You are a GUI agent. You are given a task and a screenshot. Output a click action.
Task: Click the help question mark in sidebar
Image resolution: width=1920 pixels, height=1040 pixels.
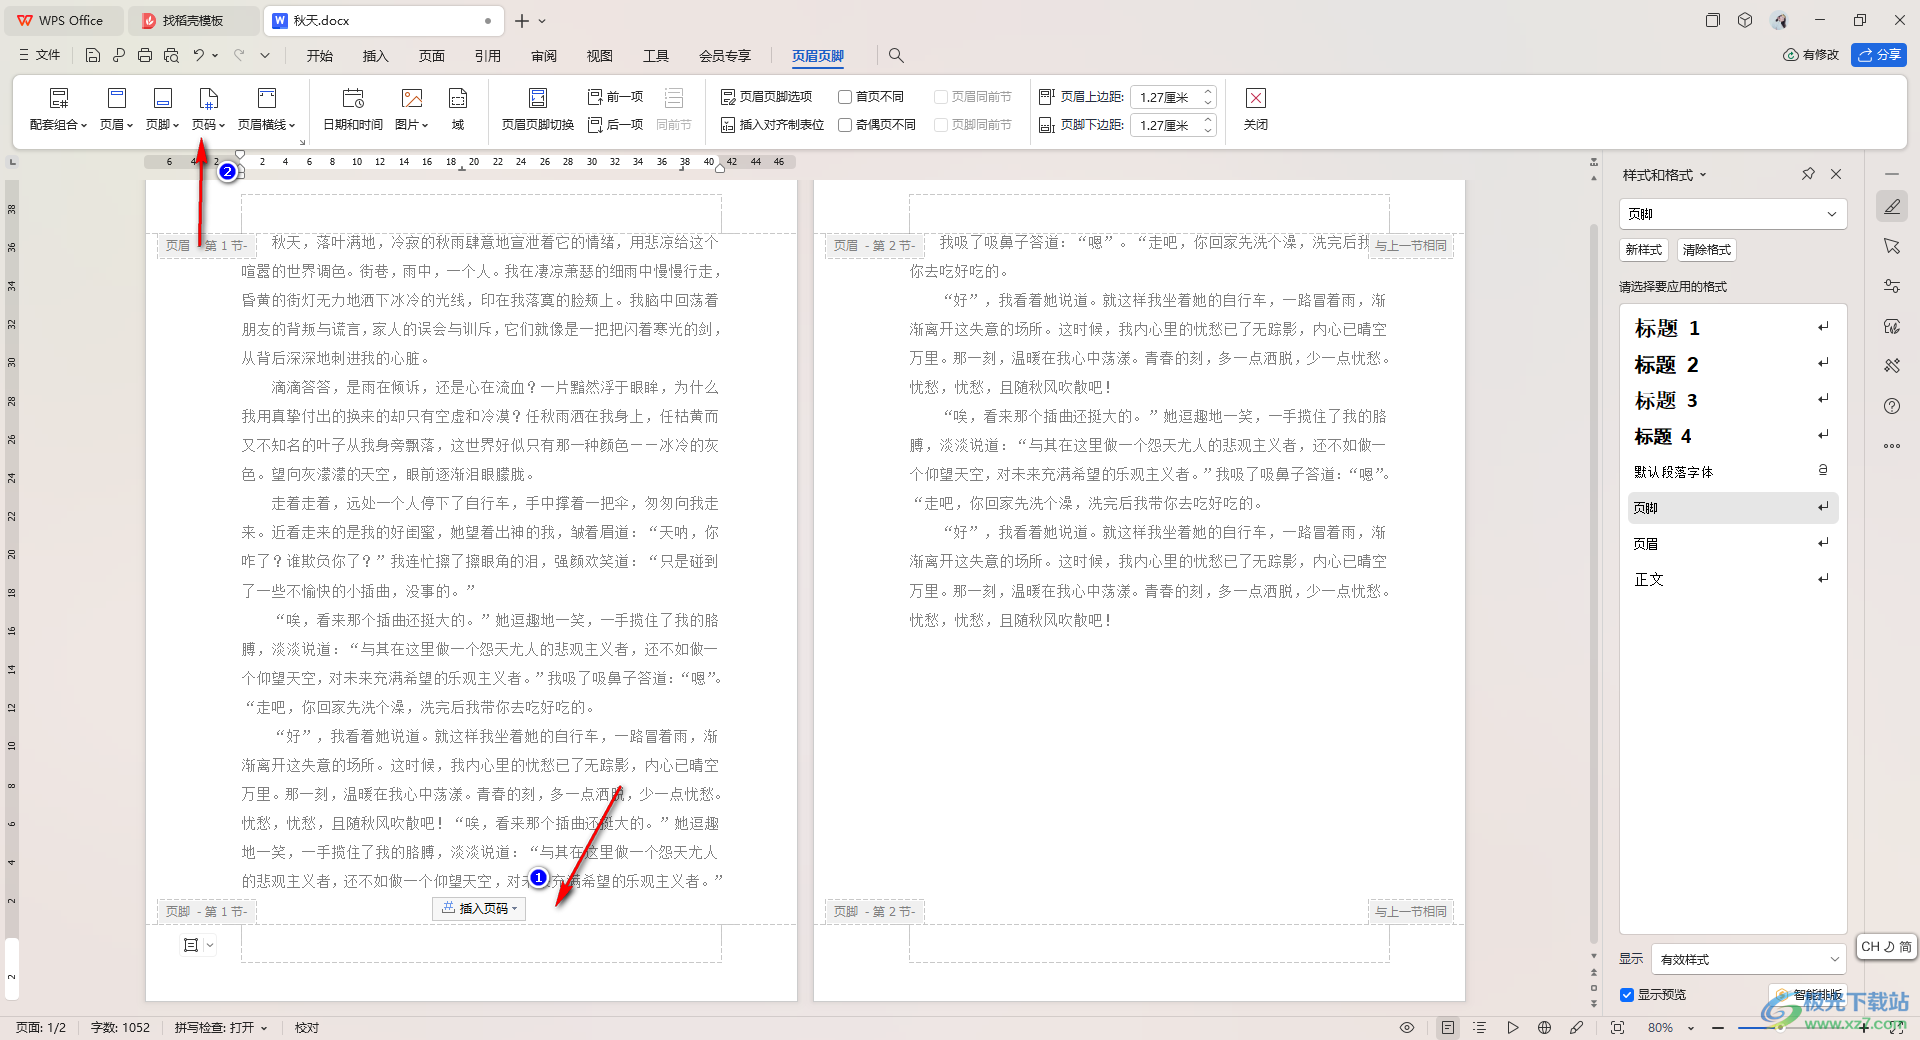click(x=1892, y=406)
